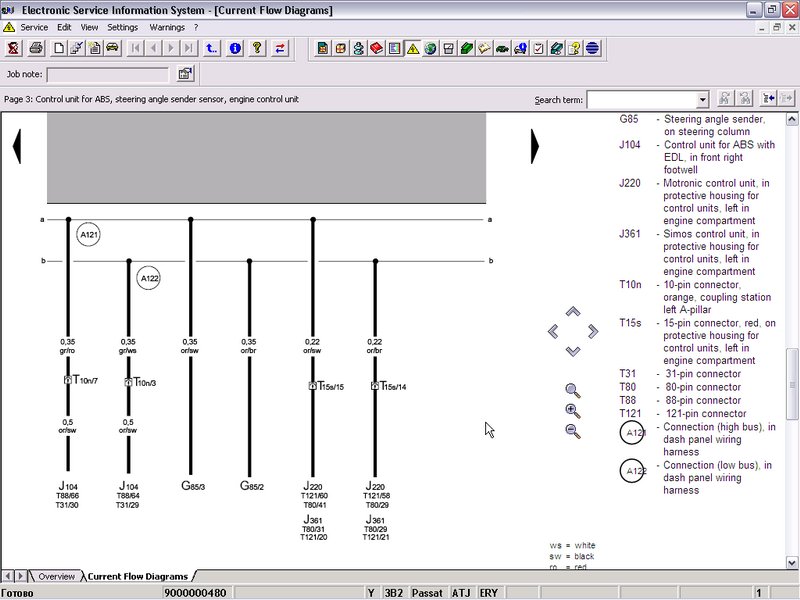Click the blue left-arrow list button
The image size is (800, 600).
tap(768, 98)
